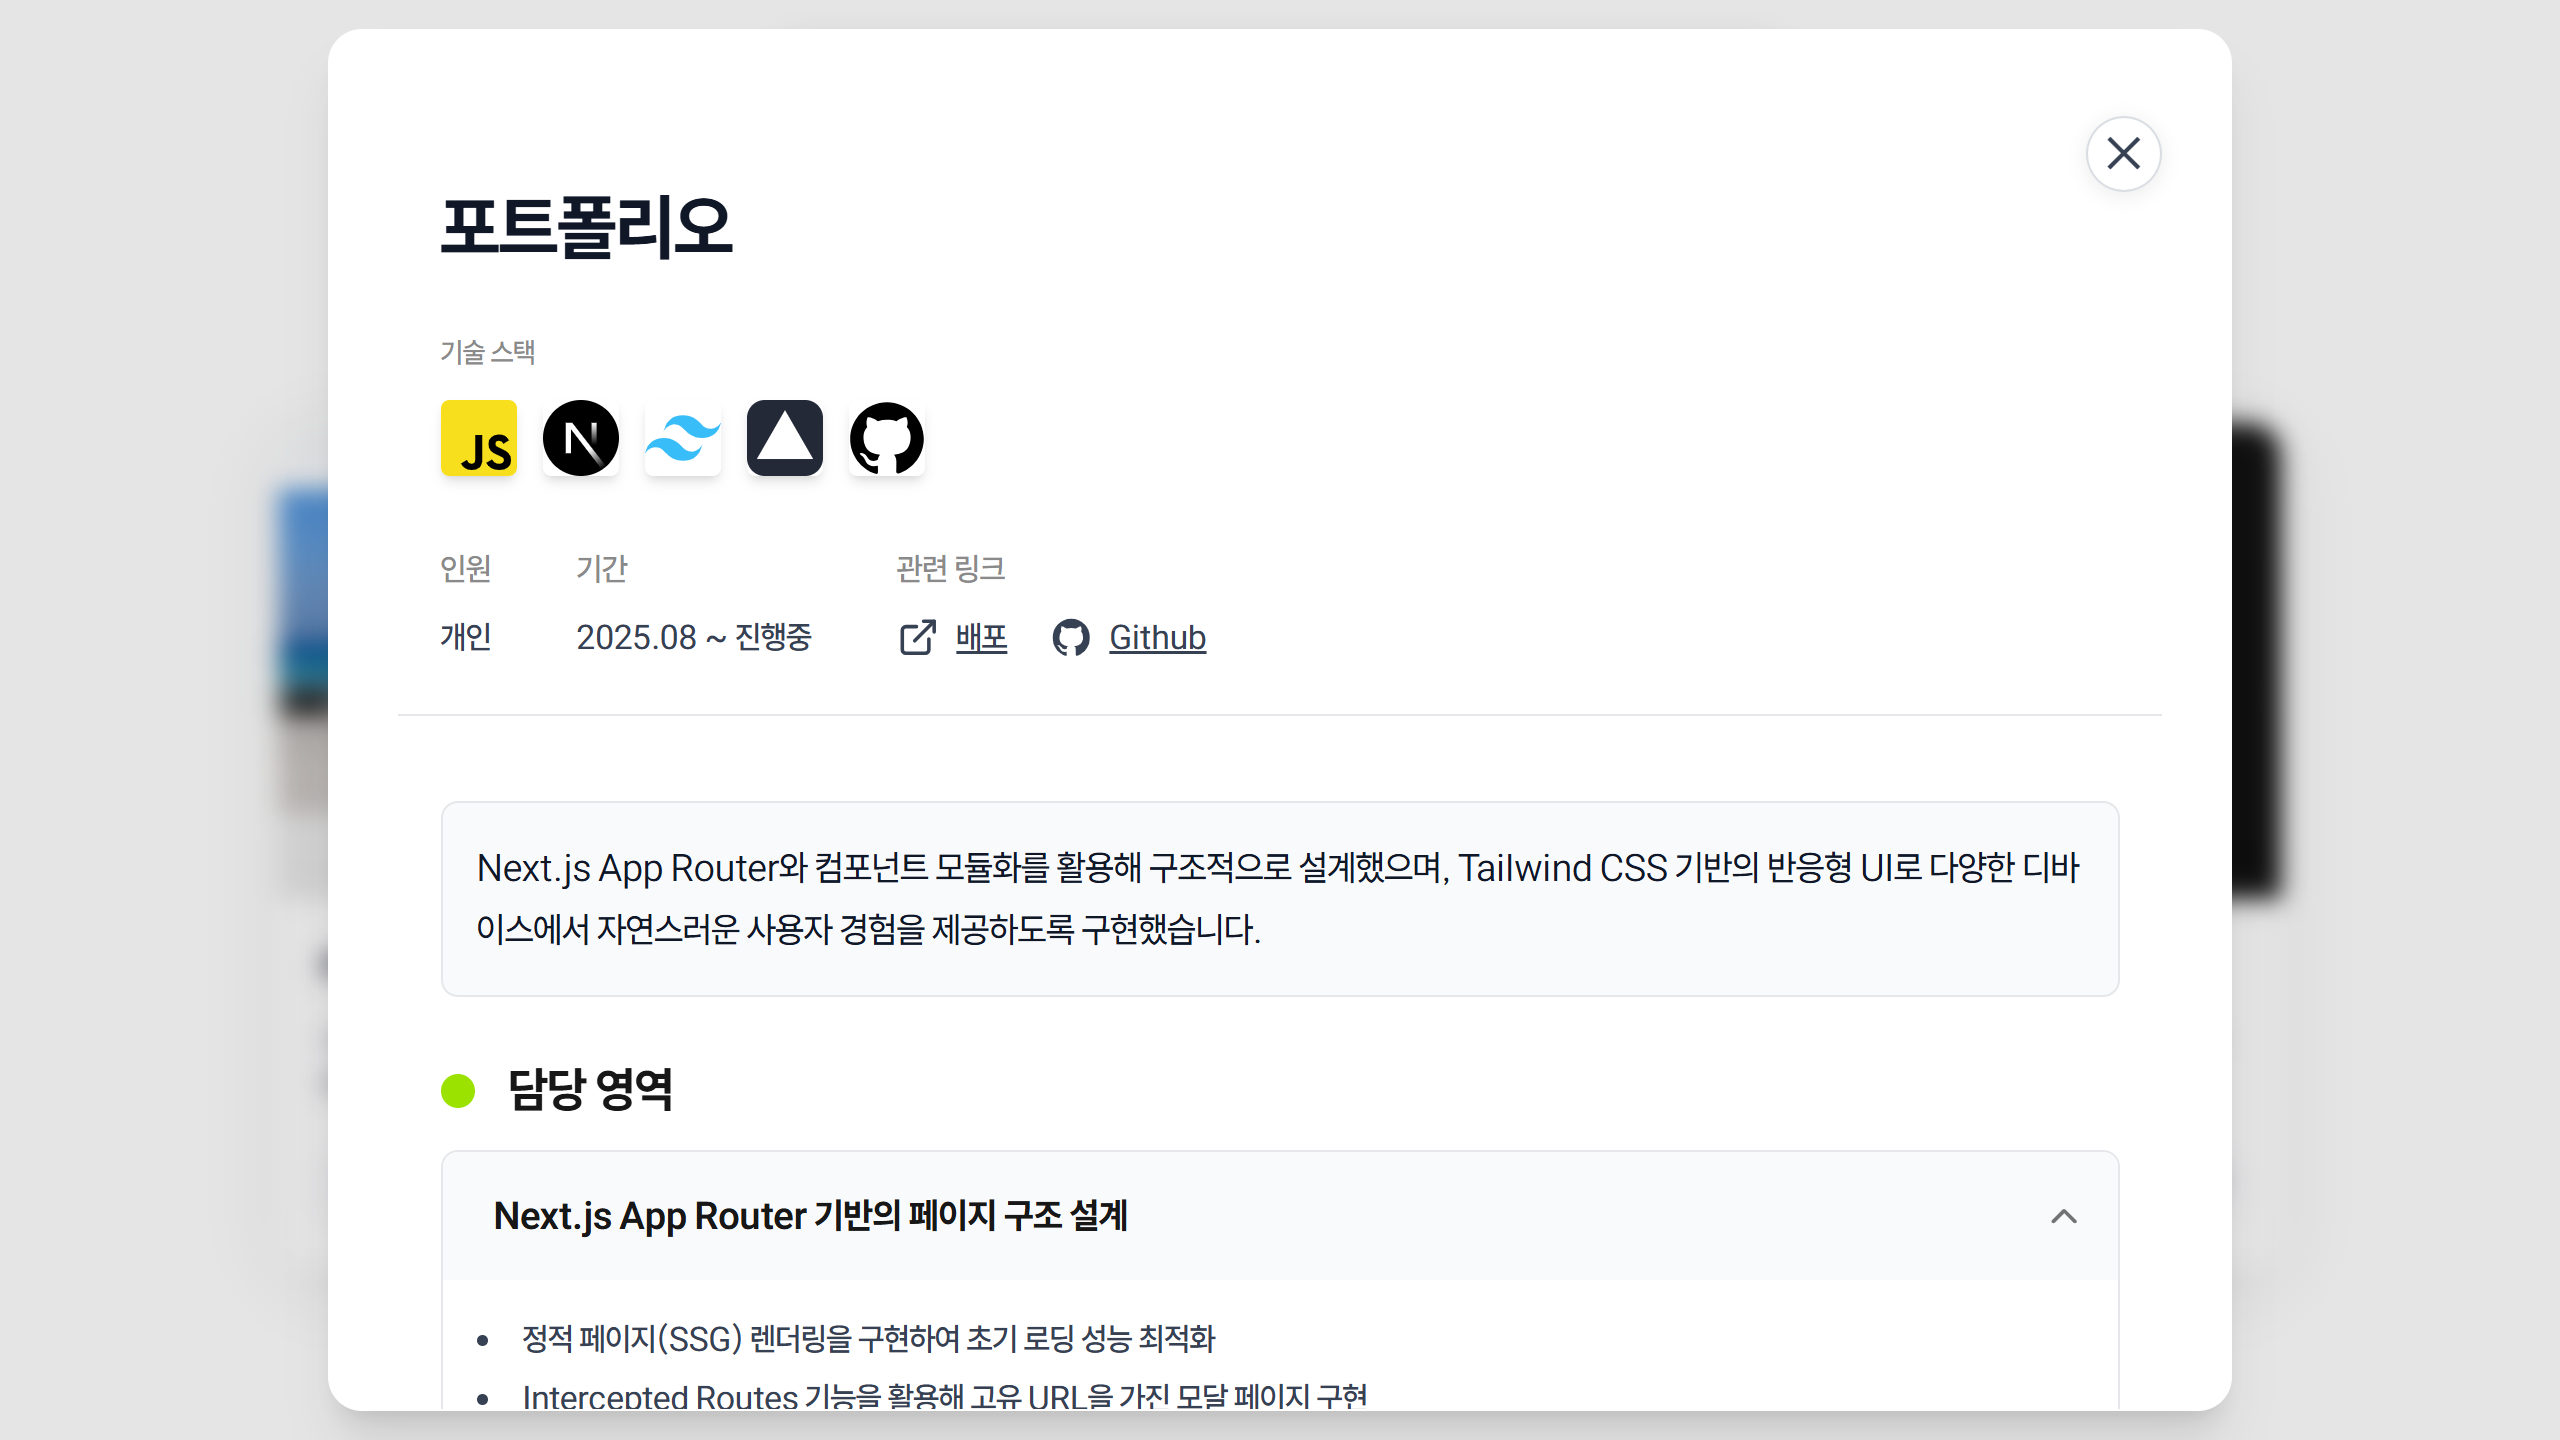The height and width of the screenshot is (1440, 2560).
Task: Click the GitHub icon in tech stack
Action: point(887,438)
